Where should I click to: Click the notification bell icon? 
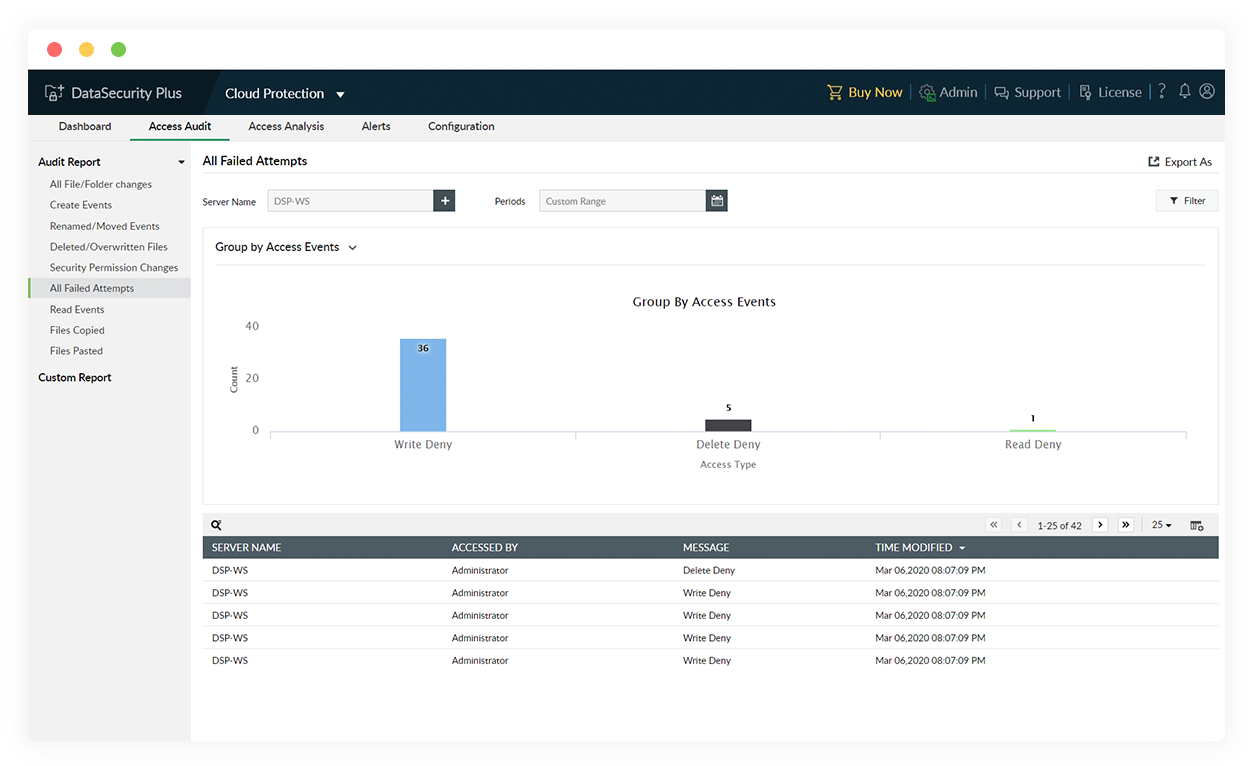(1184, 92)
